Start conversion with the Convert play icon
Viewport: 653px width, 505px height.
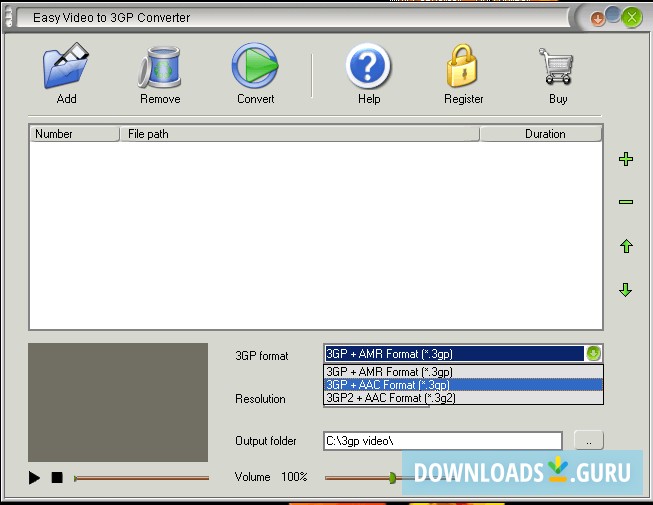[255, 65]
